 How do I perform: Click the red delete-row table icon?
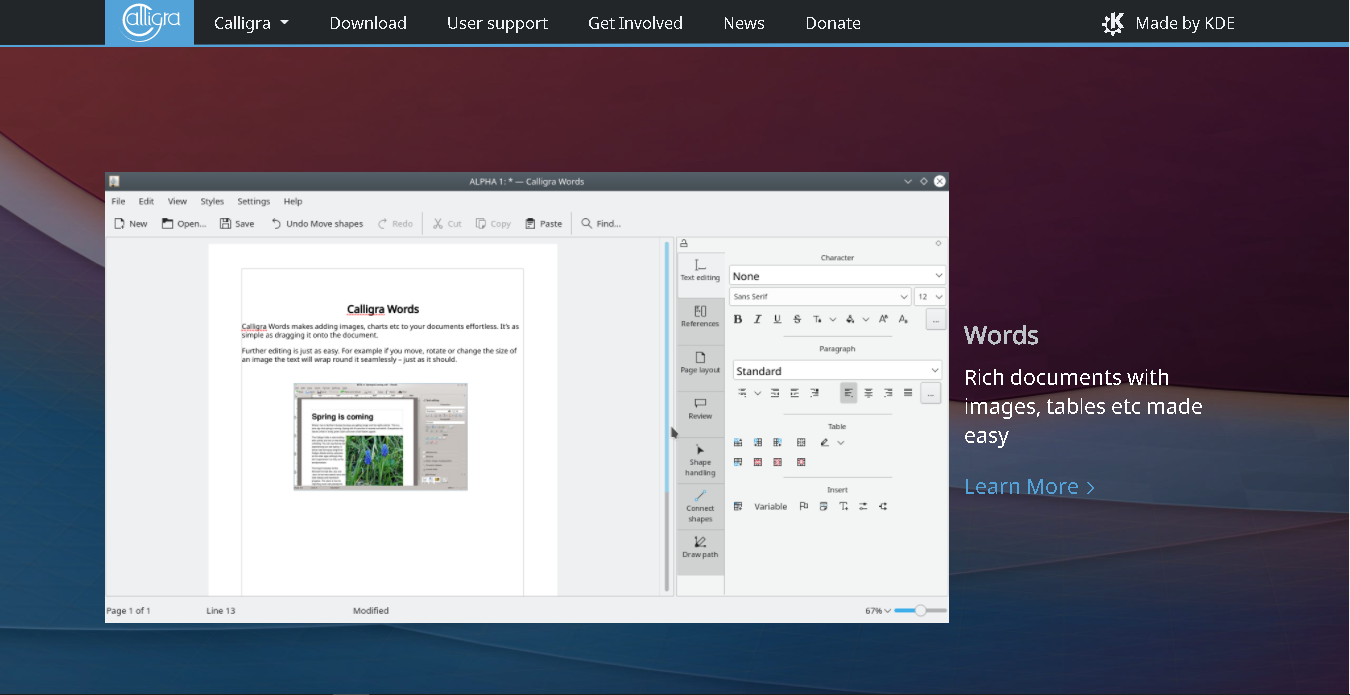point(758,462)
